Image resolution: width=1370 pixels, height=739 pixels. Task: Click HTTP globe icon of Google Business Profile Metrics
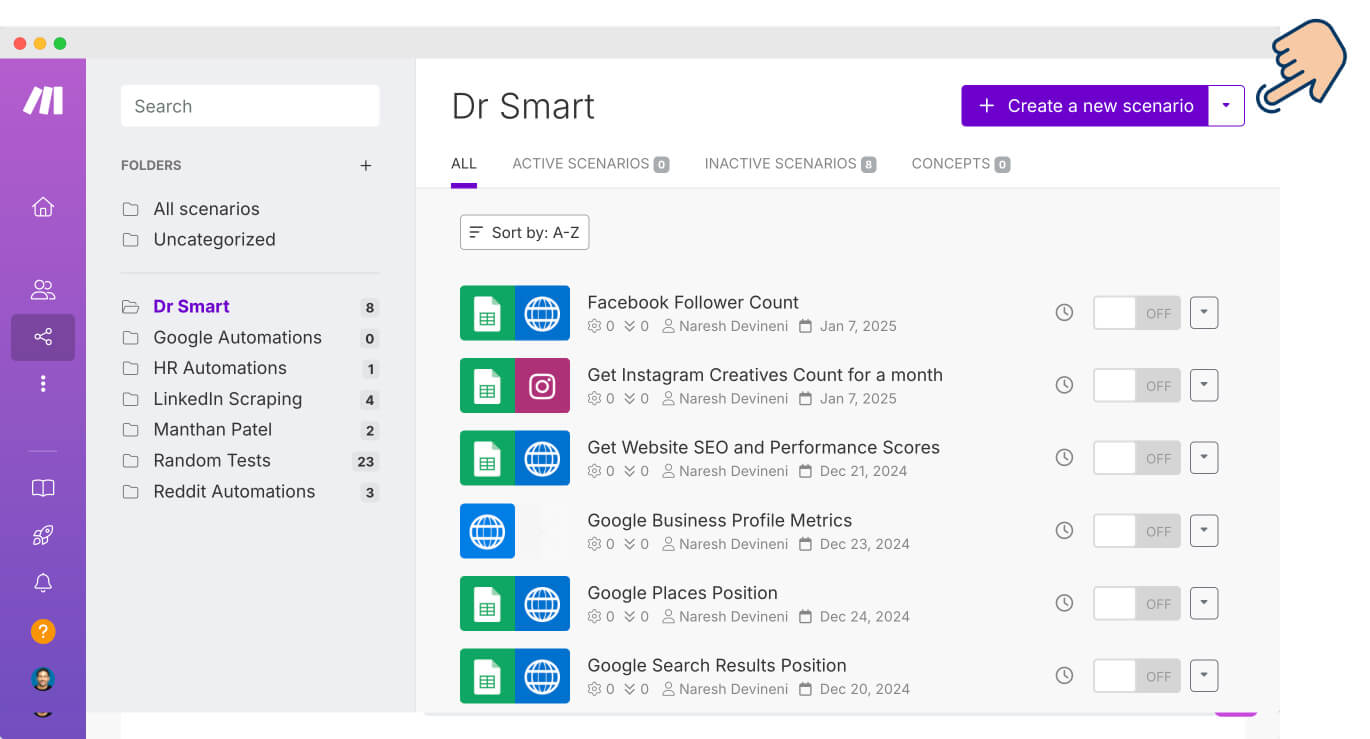click(487, 531)
